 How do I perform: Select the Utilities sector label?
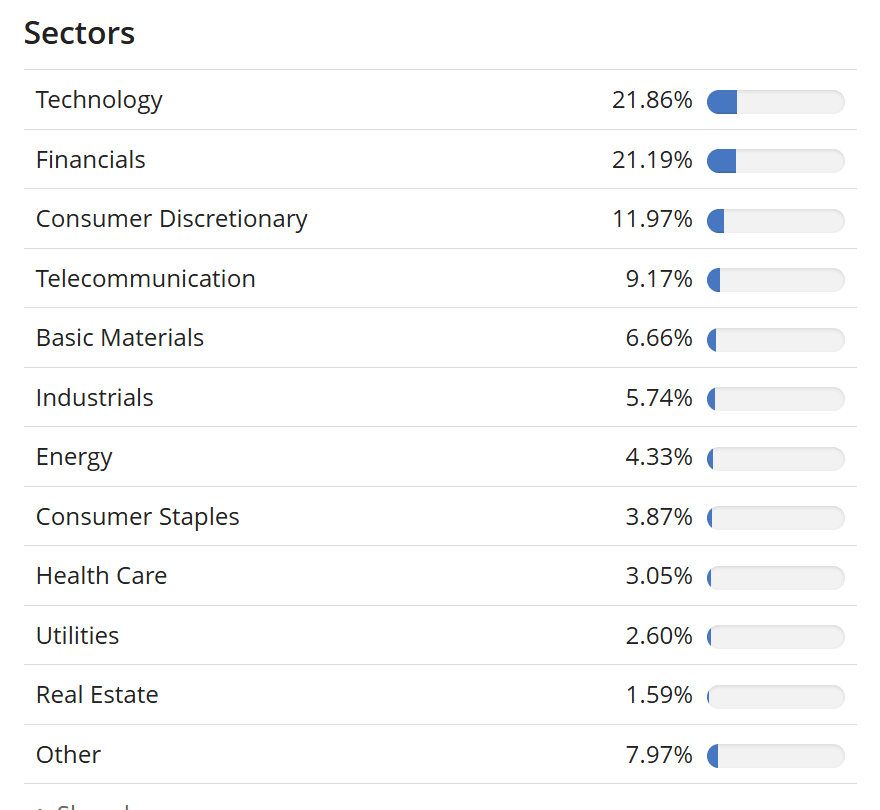click(77, 636)
